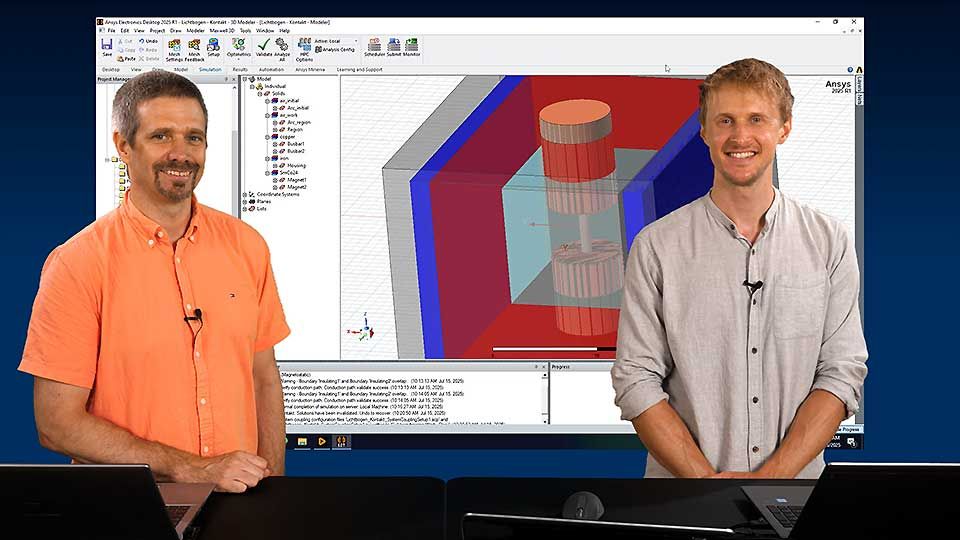Open the File menu

tap(111, 30)
